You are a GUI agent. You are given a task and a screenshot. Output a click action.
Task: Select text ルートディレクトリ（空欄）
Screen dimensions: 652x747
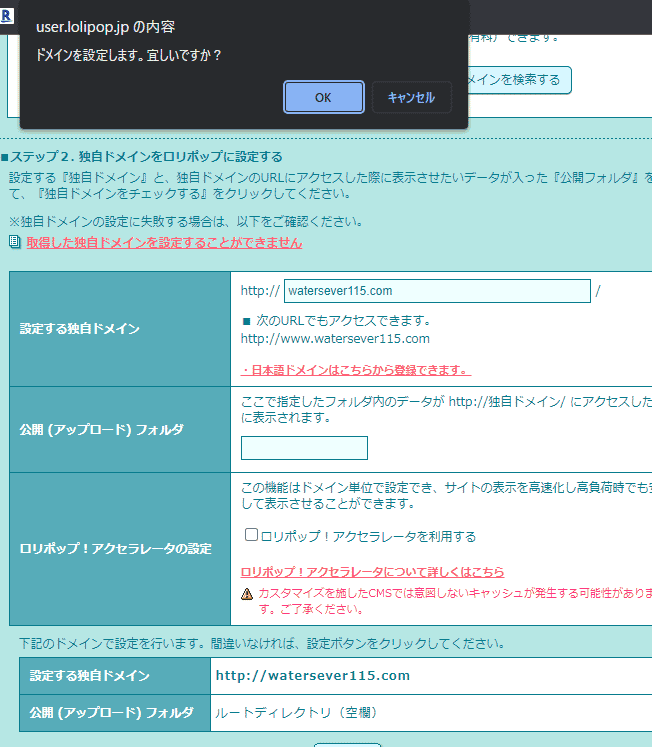[296, 713]
